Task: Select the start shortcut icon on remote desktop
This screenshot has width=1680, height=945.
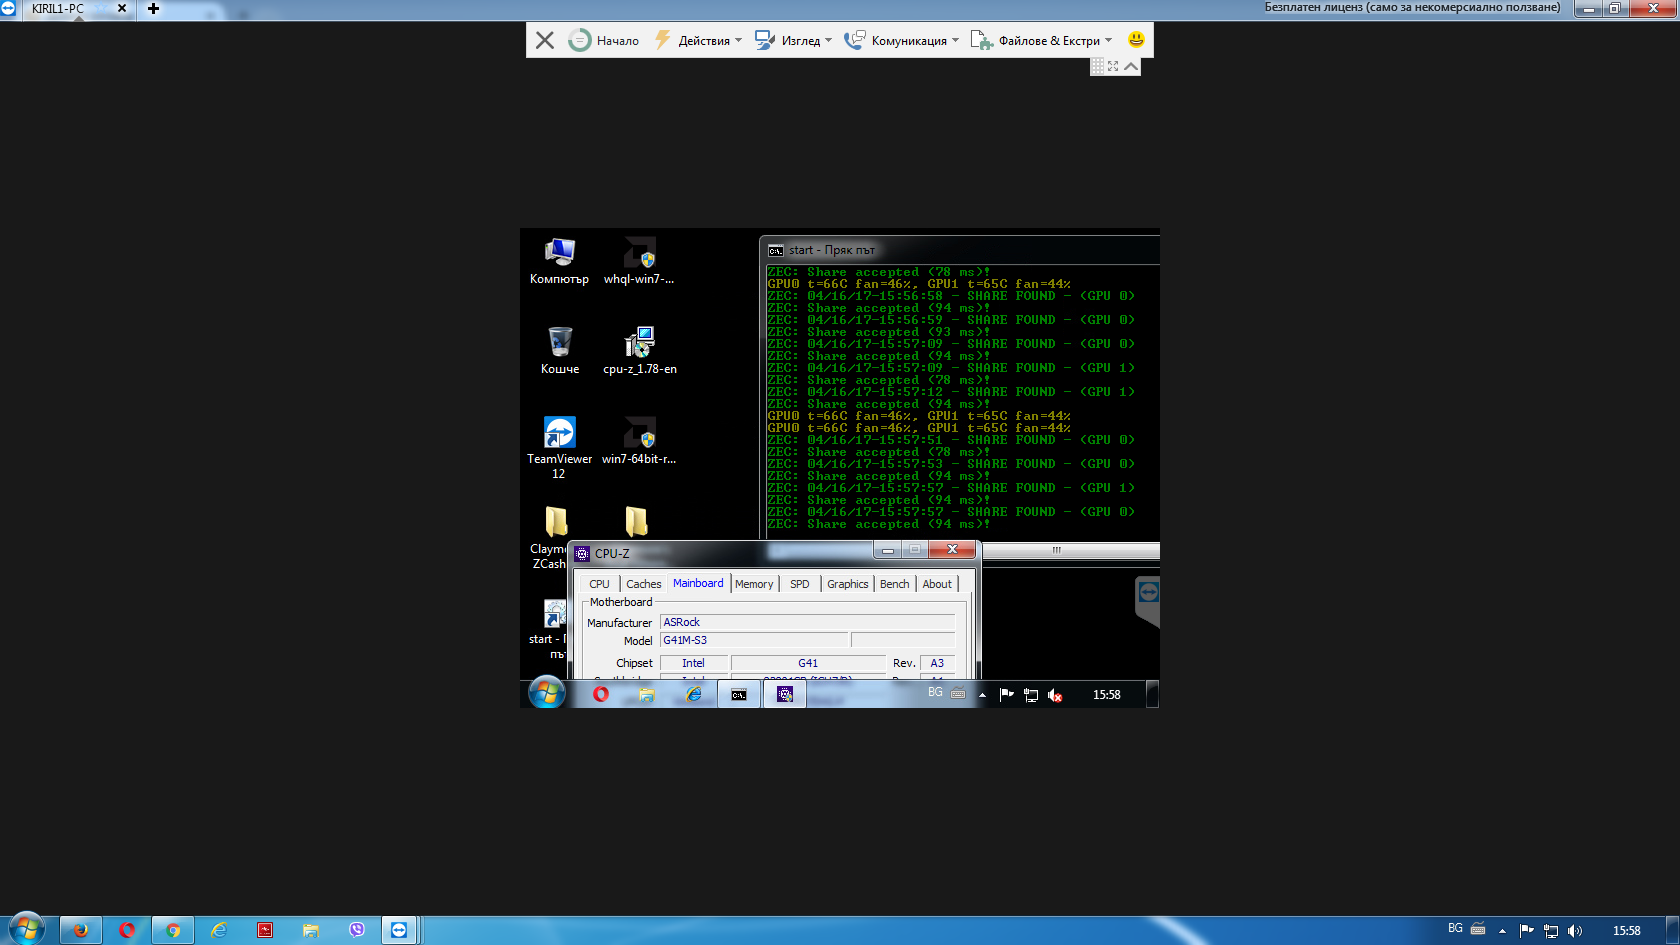Action: [x=548, y=629]
